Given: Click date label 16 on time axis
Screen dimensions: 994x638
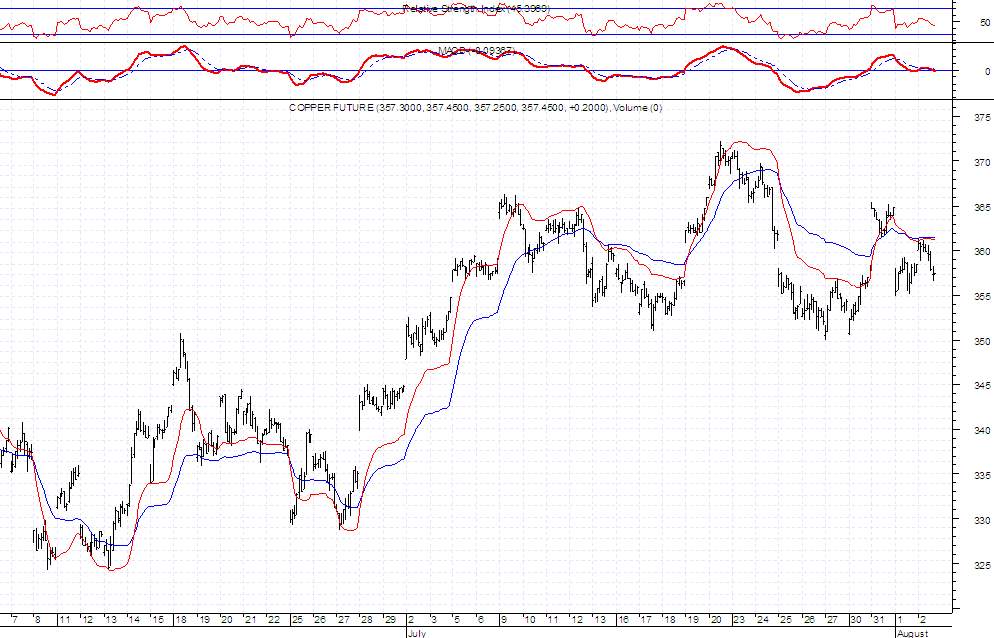Looking at the screenshot, I should 623,620.
